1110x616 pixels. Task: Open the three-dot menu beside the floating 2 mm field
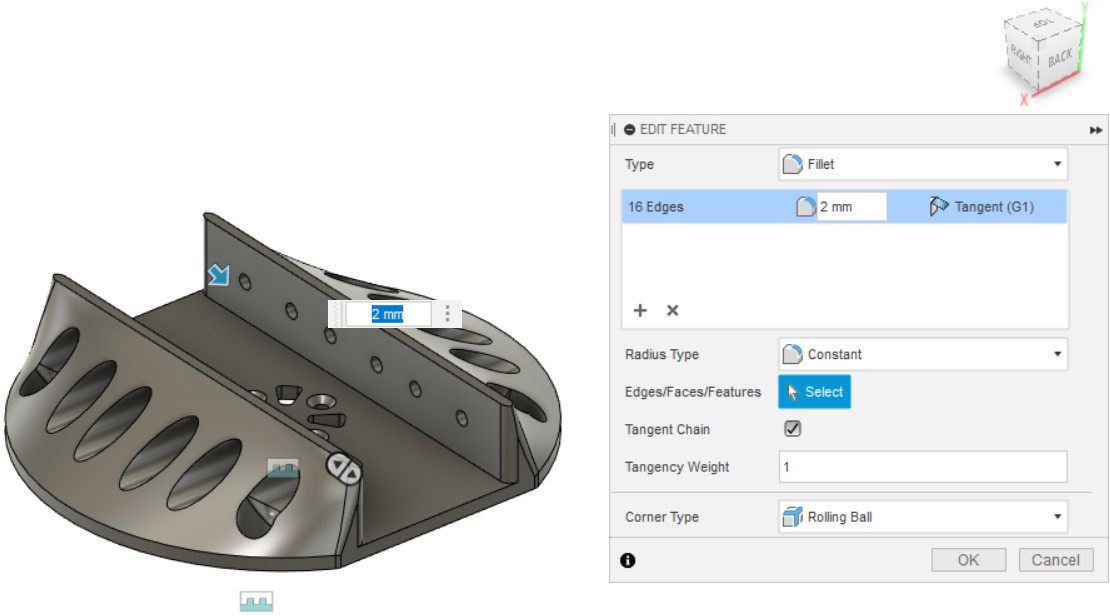pyautogui.click(x=447, y=314)
